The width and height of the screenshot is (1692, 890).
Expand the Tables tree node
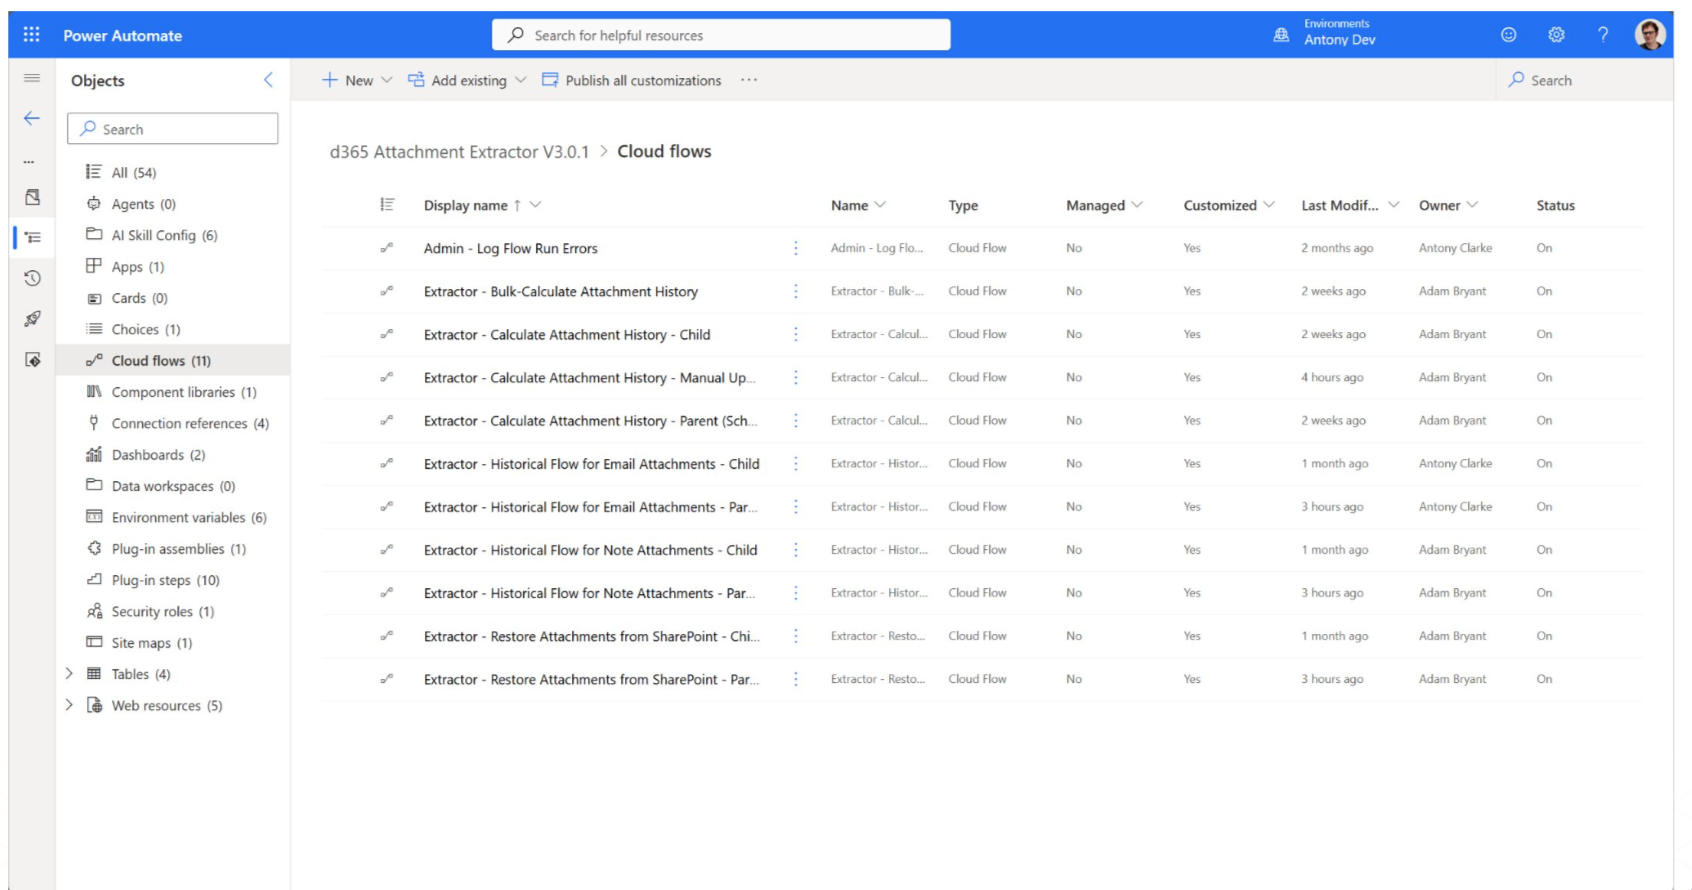[x=69, y=674]
